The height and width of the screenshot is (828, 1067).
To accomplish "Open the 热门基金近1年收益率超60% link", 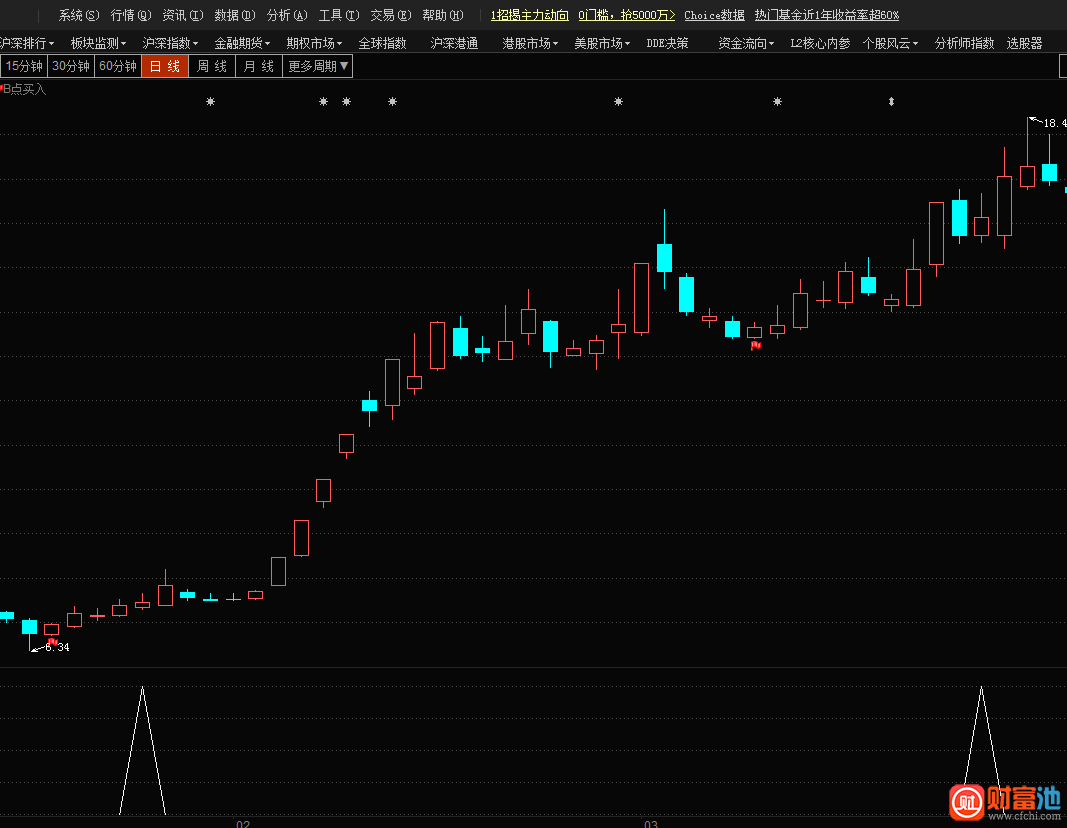I will point(826,16).
